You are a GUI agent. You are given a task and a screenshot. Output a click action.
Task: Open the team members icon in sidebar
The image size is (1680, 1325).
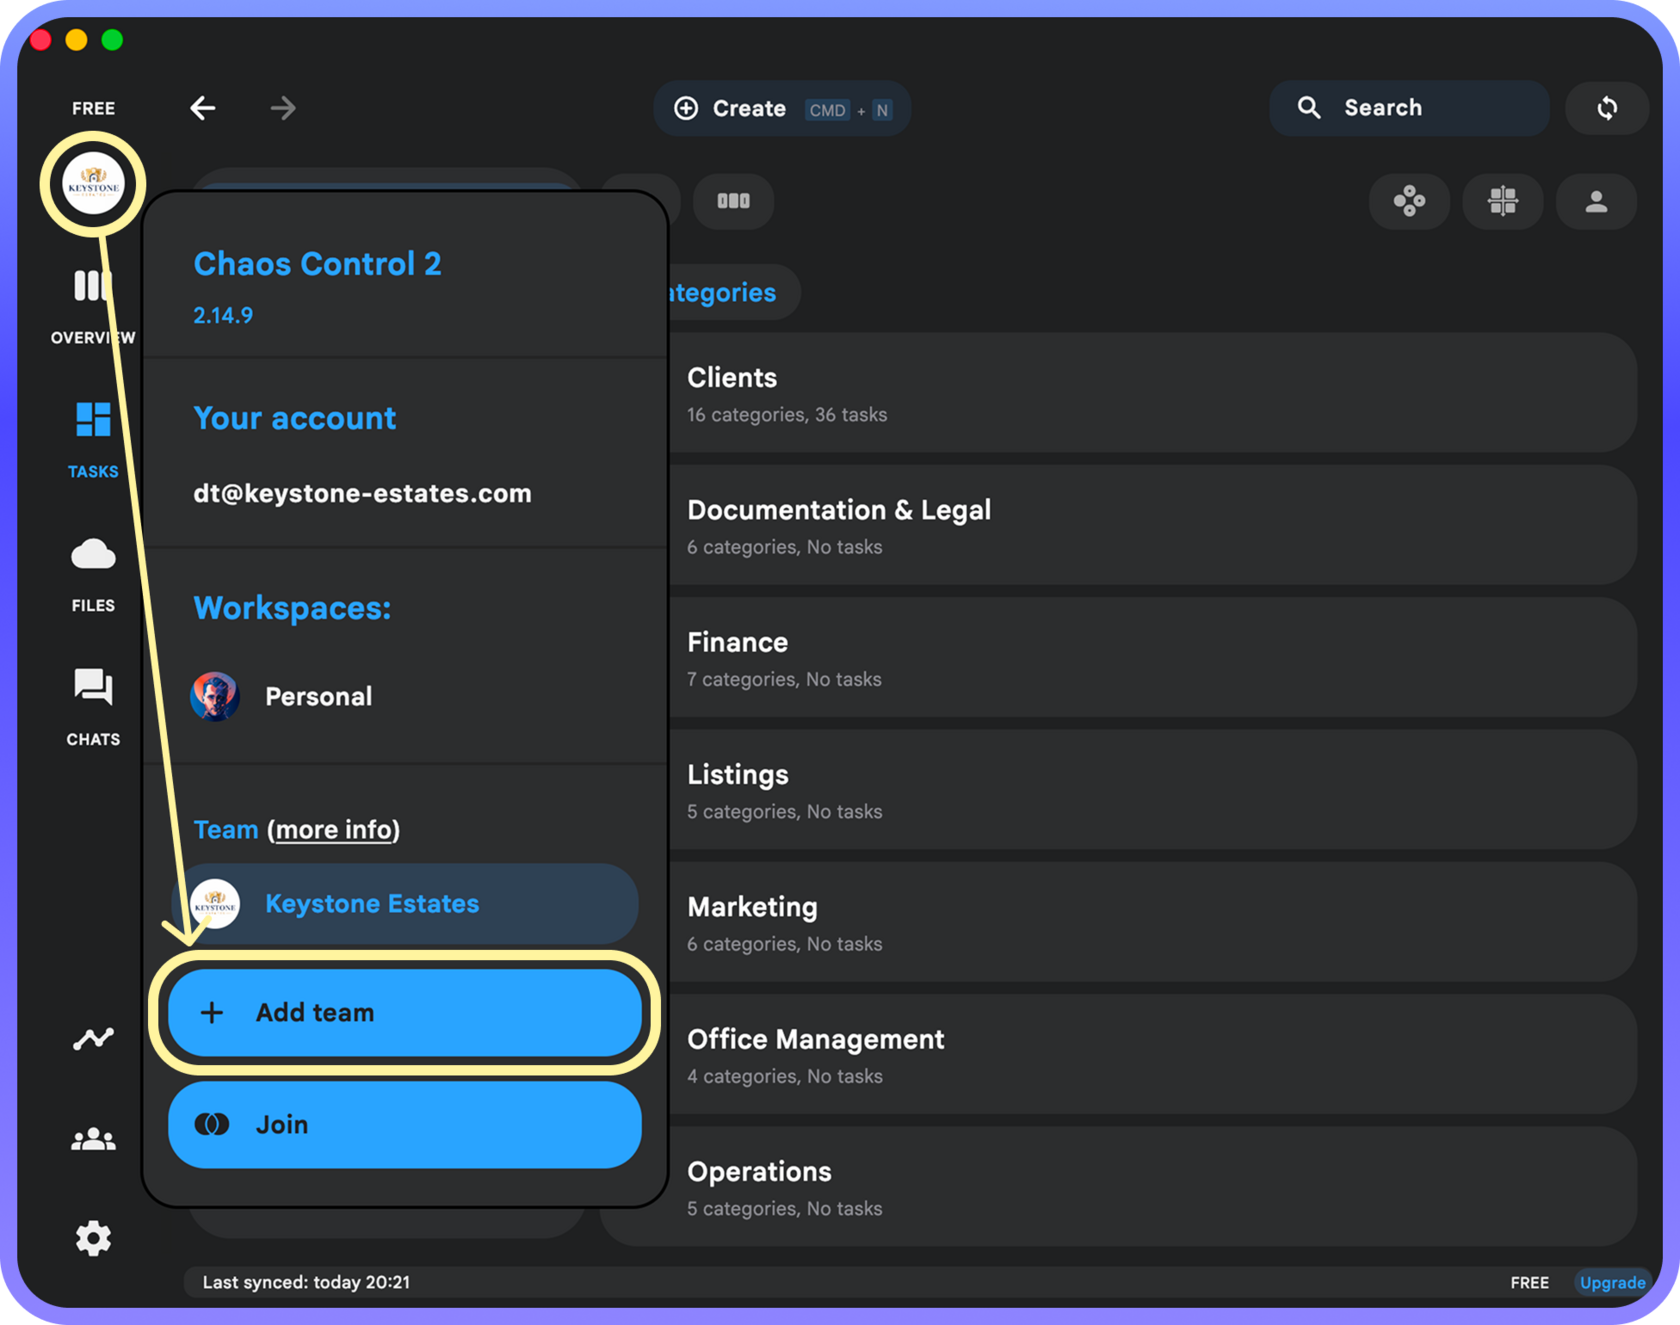tap(93, 1139)
